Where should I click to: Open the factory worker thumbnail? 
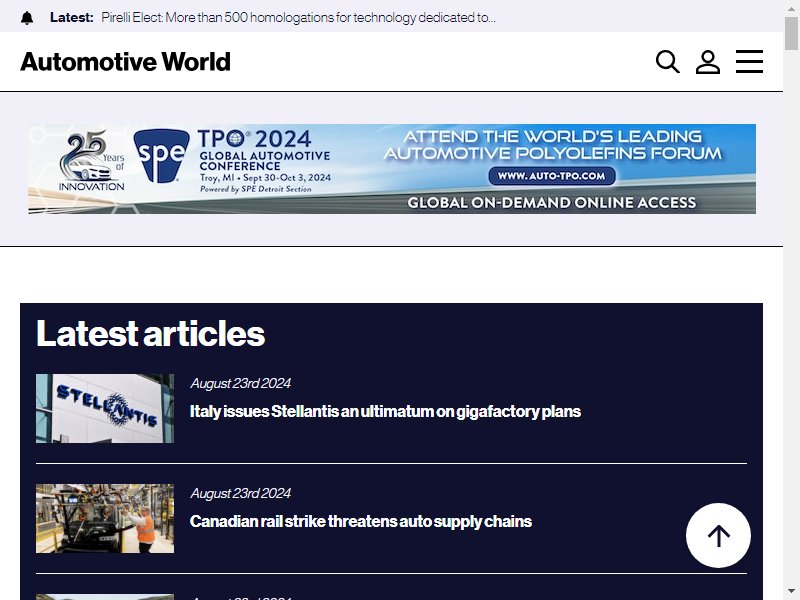click(x=105, y=518)
